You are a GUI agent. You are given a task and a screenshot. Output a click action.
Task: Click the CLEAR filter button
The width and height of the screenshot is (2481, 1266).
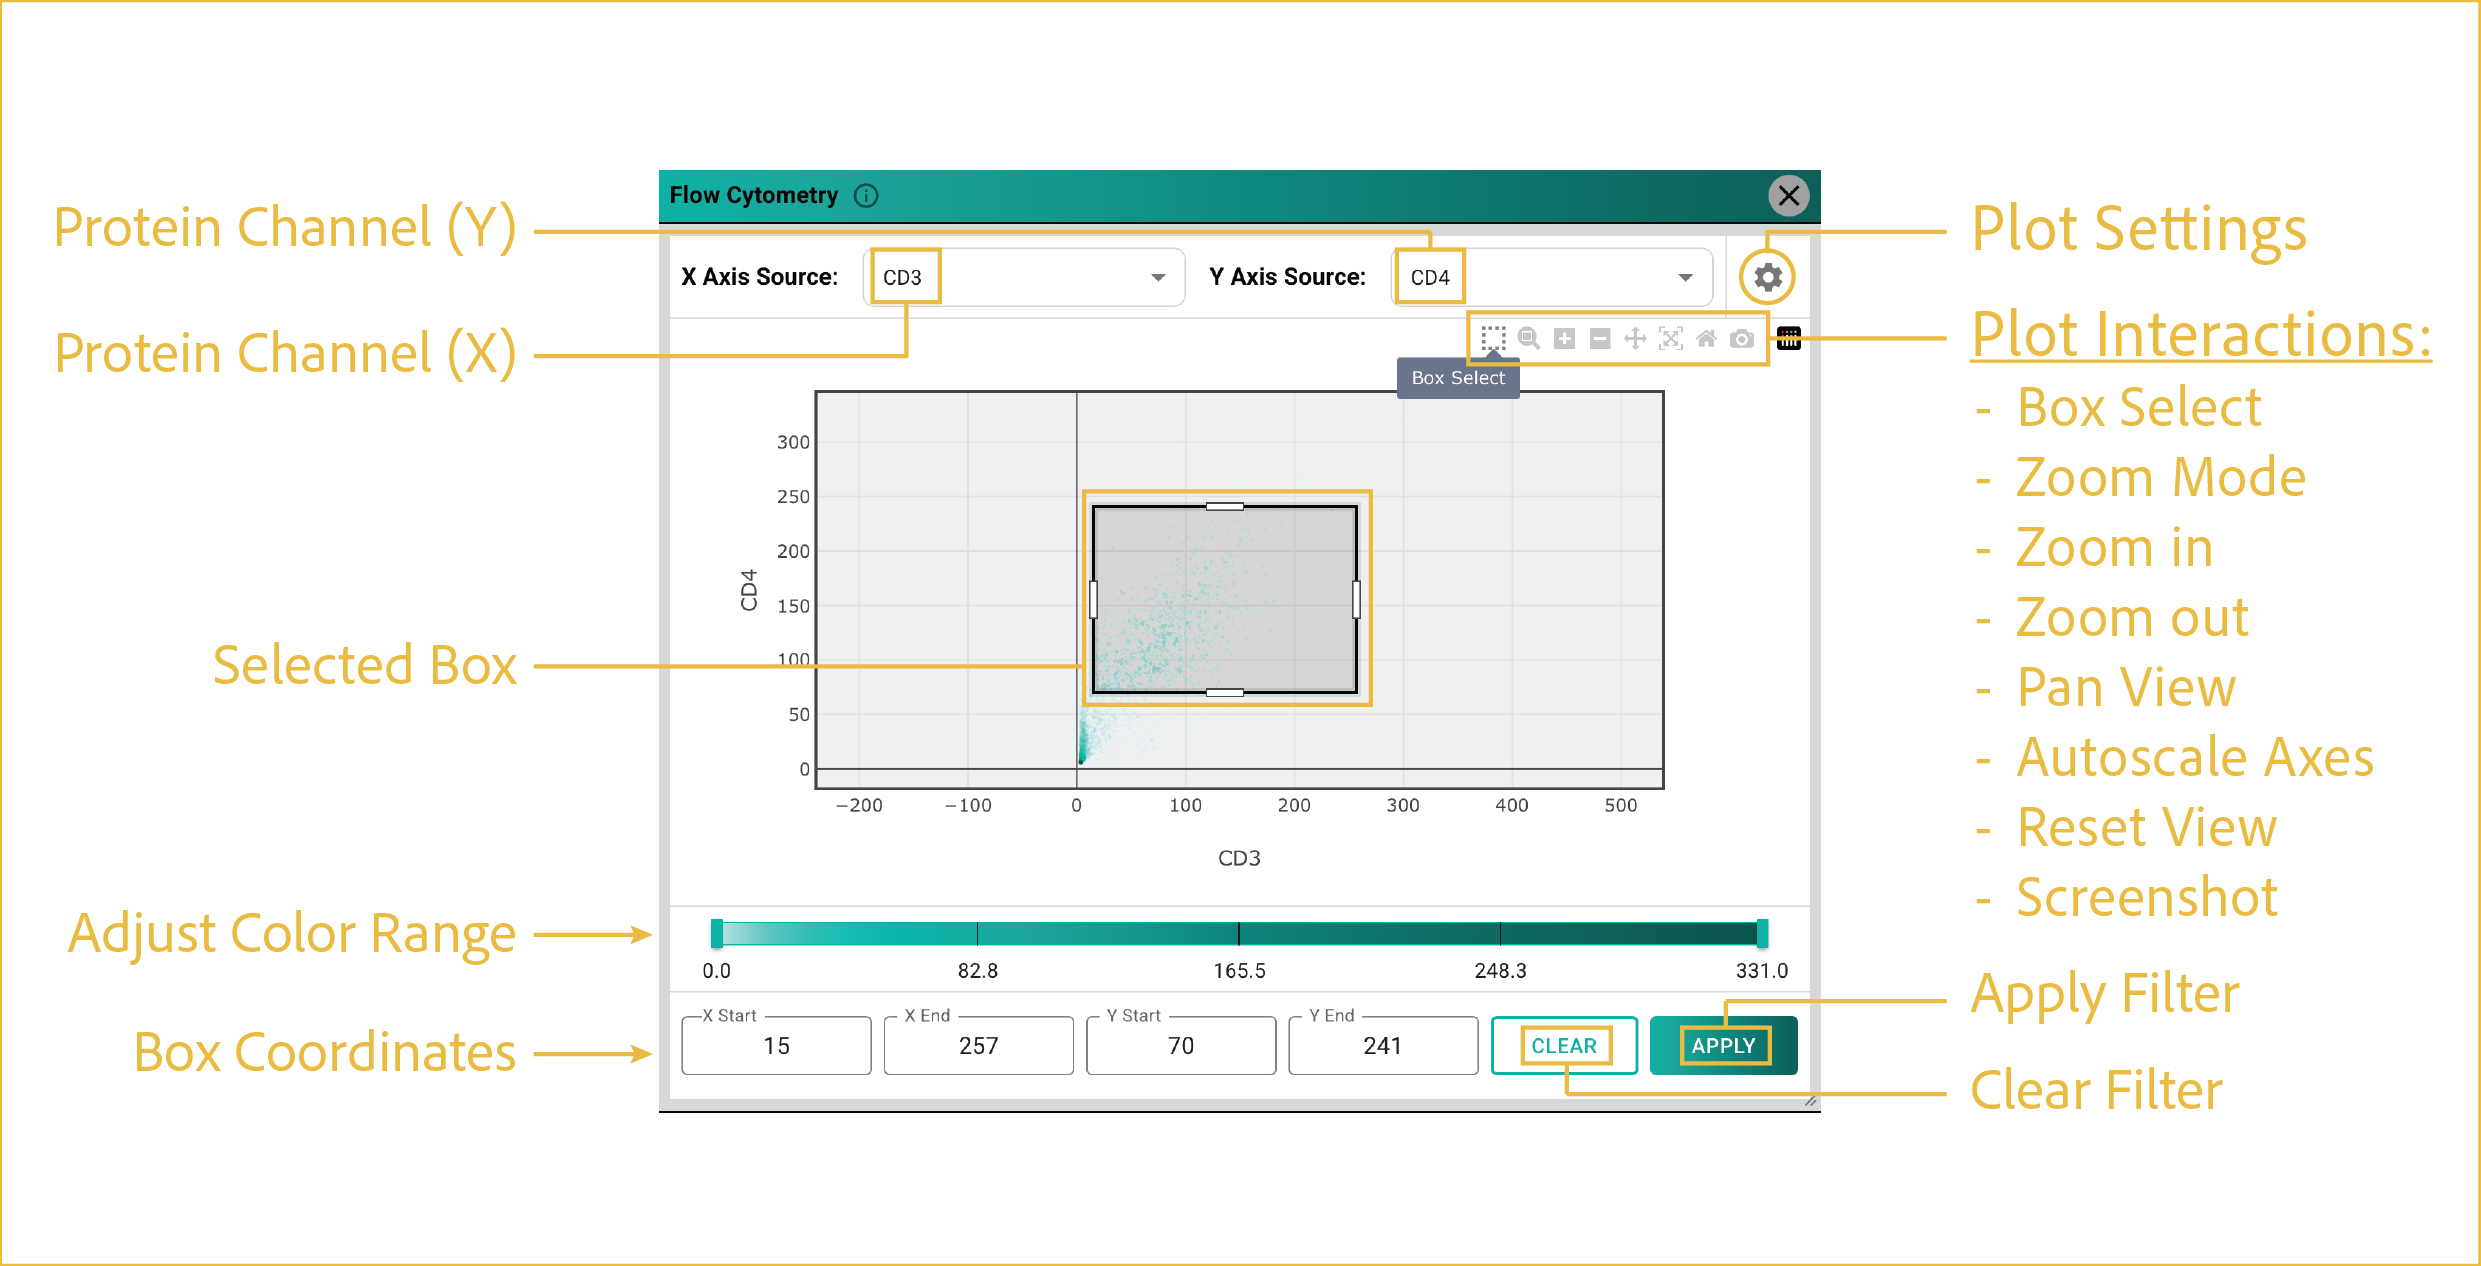point(1564,1045)
